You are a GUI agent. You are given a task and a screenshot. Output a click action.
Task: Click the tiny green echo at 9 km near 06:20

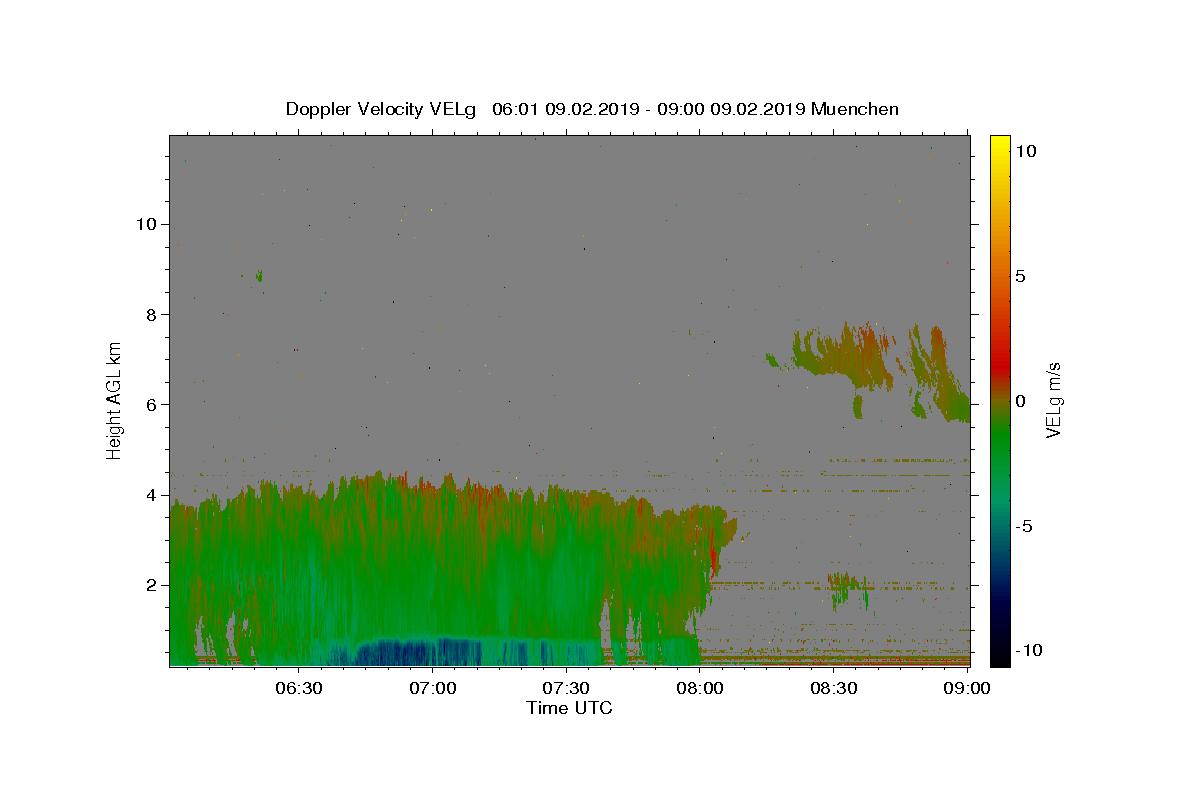click(x=259, y=275)
